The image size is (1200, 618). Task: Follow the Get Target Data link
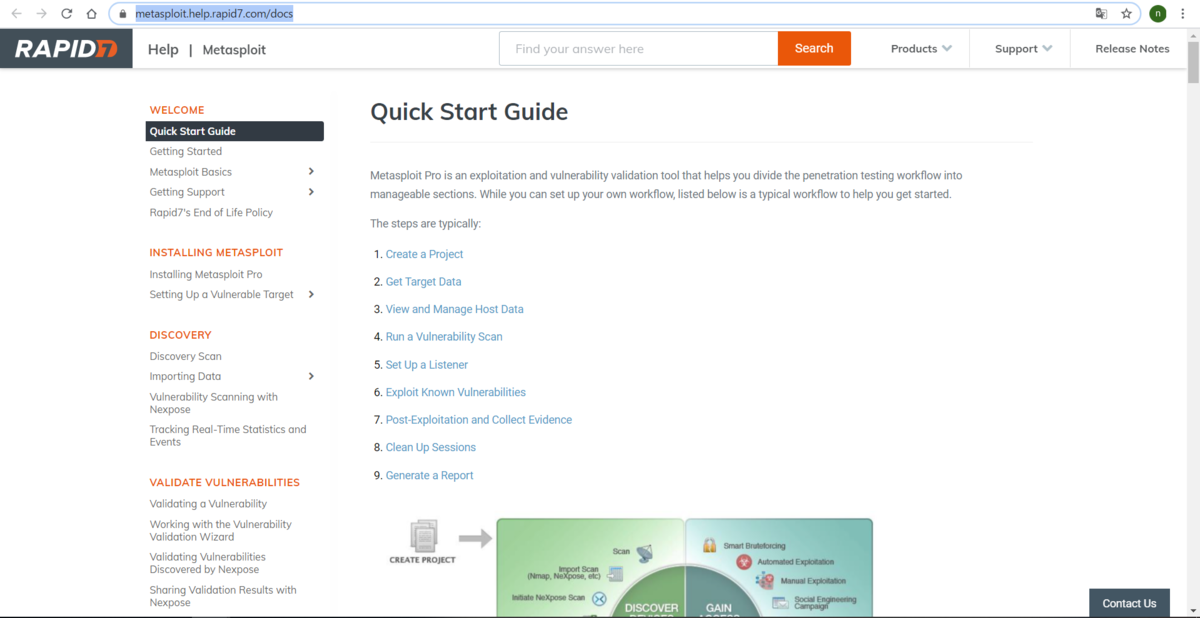423,282
